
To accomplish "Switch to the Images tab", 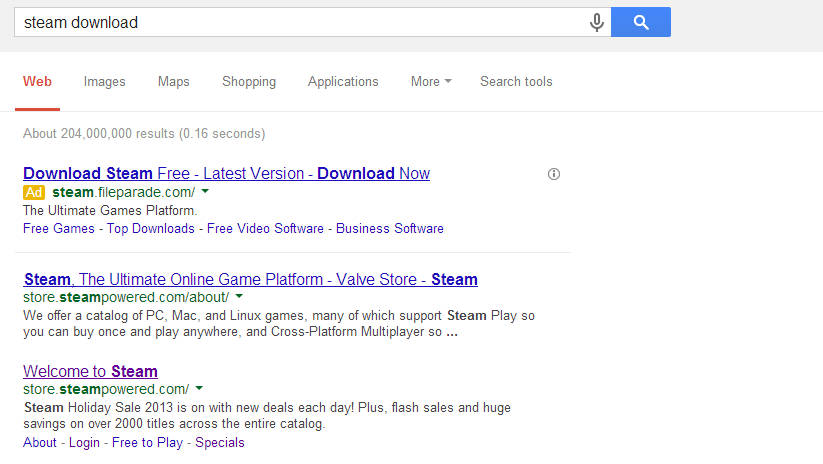I will pos(104,82).
